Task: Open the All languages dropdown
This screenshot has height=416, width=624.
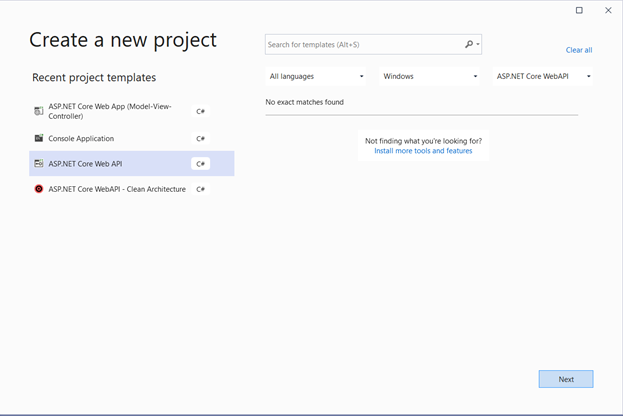Action: [x=316, y=76]
